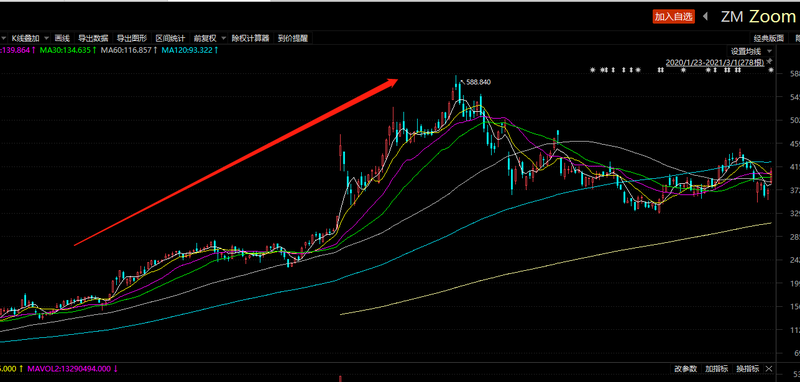This screenshot has width=800, height=382.
Task: Click the 加入自选 add-to-watchlist button
Action: tap(674, 17)
